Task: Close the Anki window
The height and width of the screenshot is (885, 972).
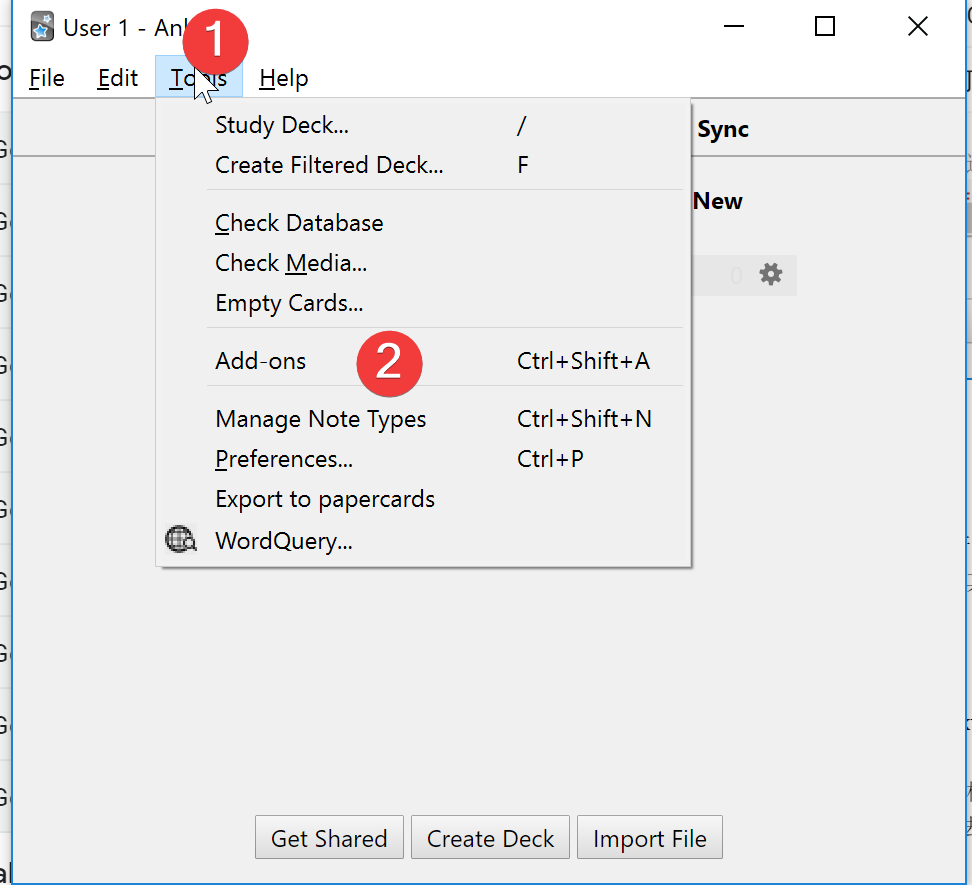Action: pyautogui.click(x=917, y=26)
